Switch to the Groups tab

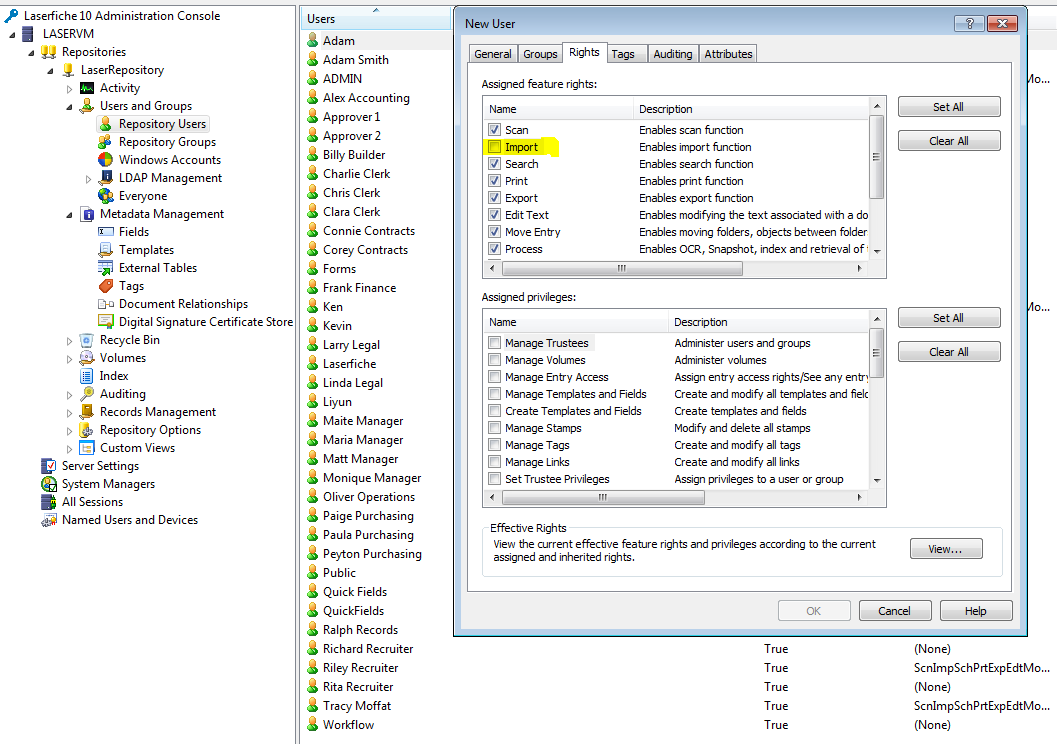click(540, 54)
